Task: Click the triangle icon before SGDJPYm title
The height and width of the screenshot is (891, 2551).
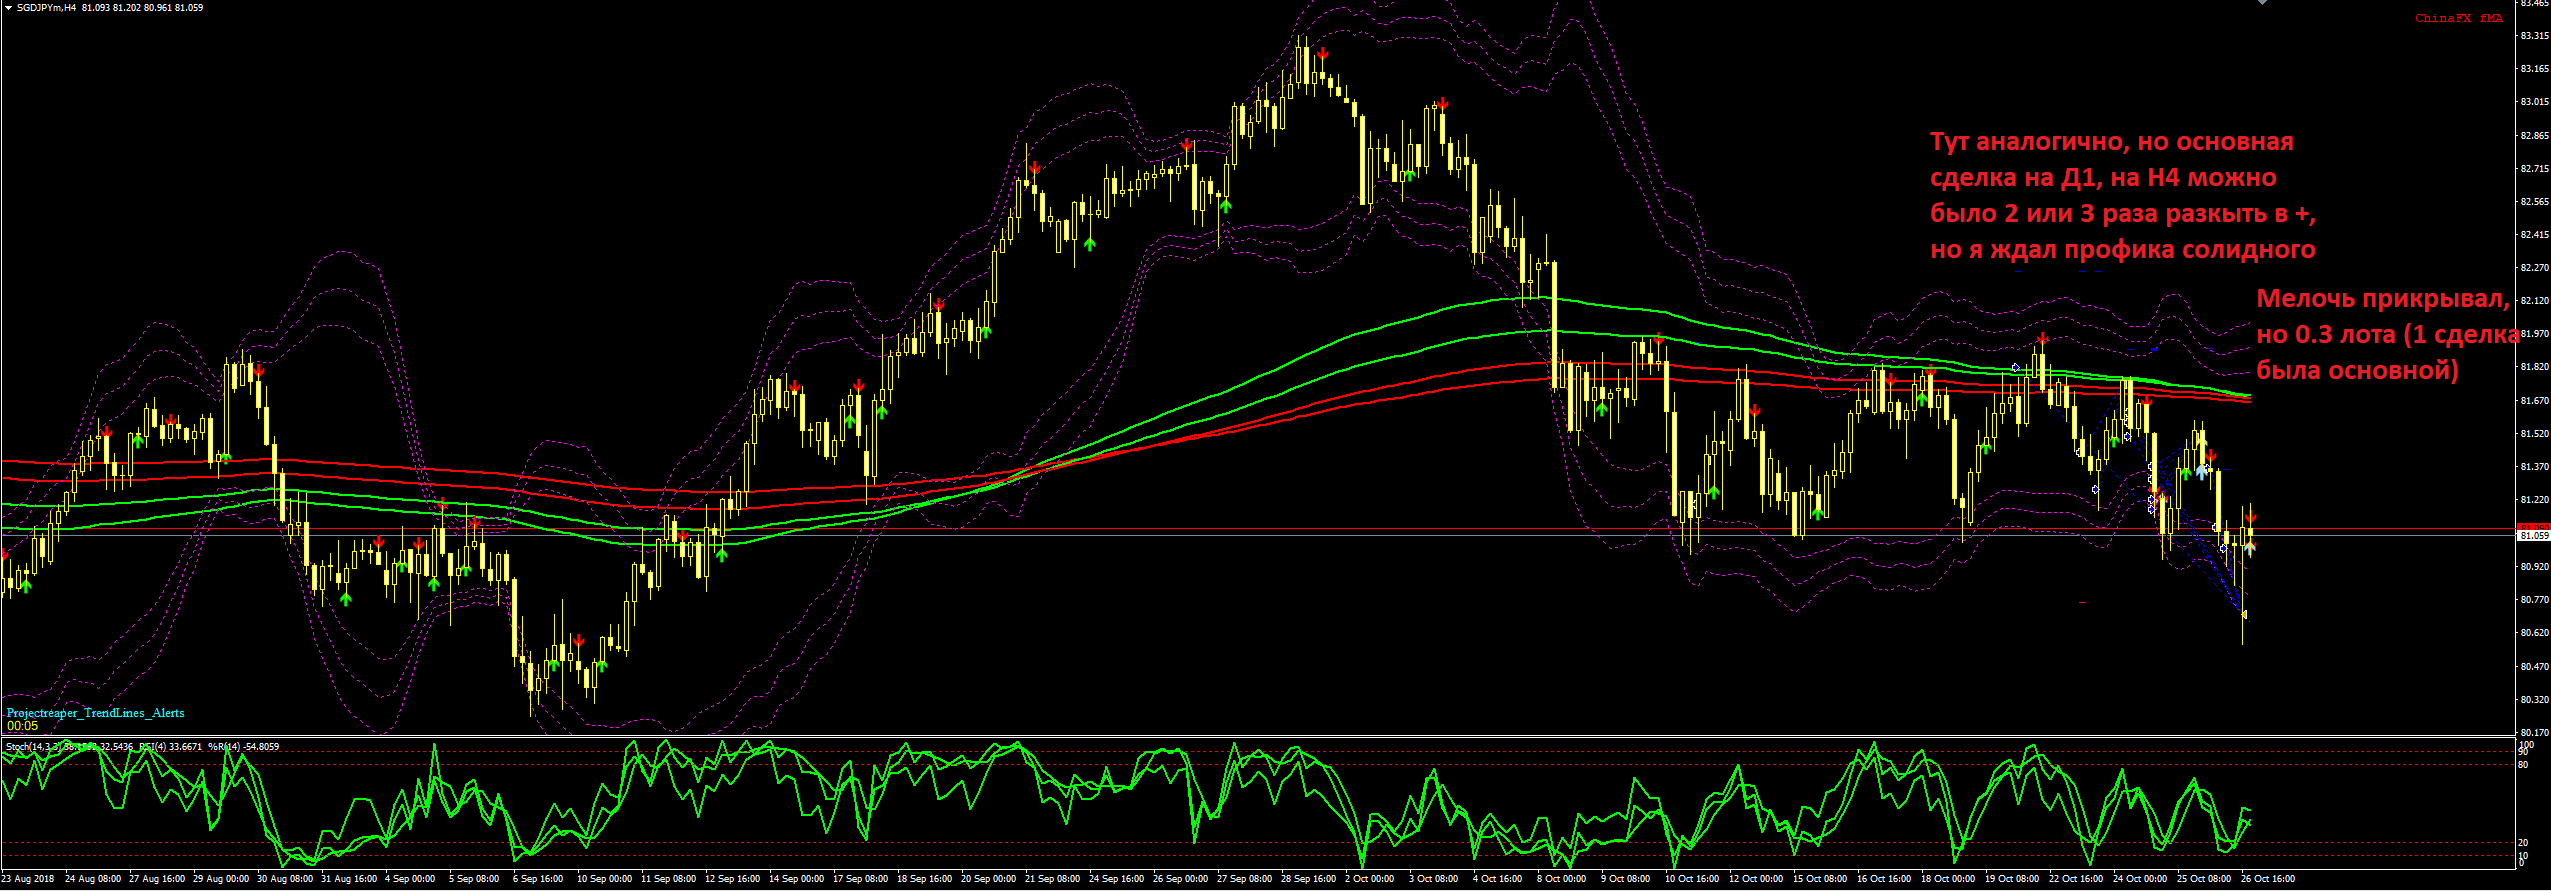Action: 8,8
